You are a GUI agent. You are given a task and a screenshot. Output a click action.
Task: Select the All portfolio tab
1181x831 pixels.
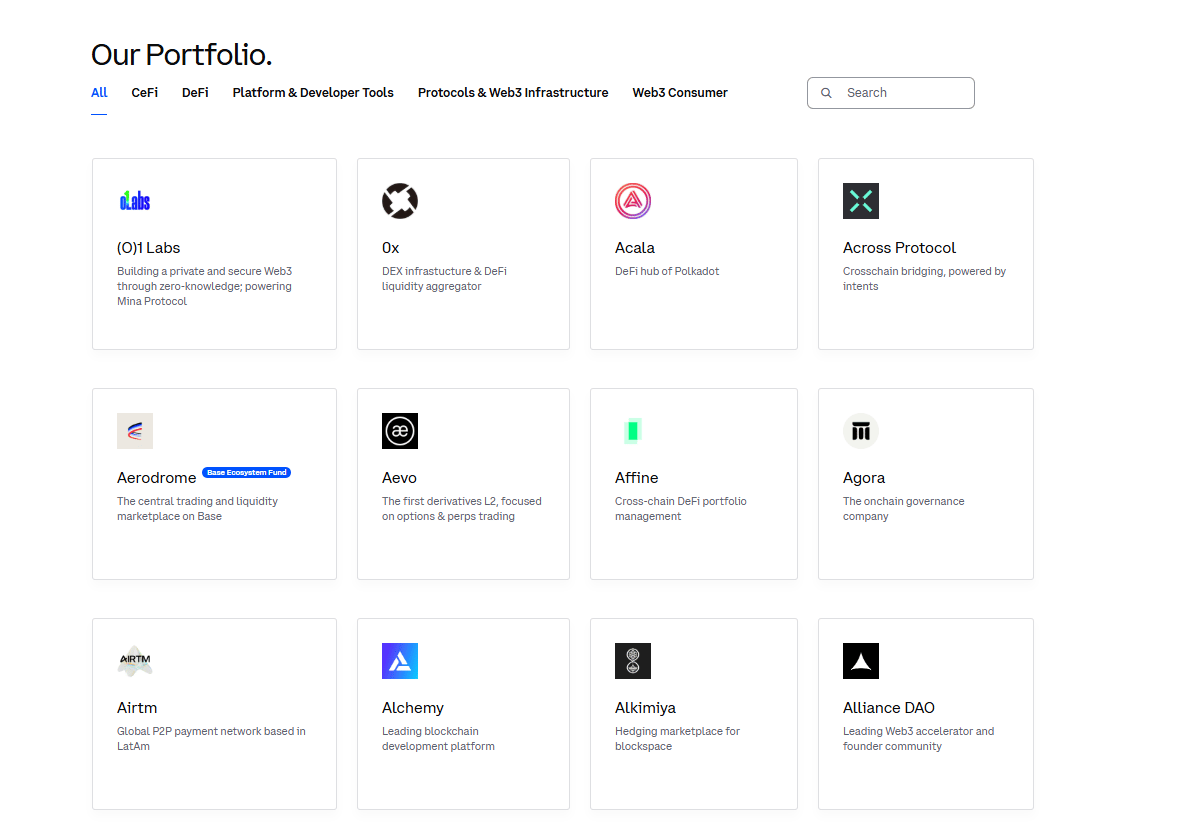99,93
